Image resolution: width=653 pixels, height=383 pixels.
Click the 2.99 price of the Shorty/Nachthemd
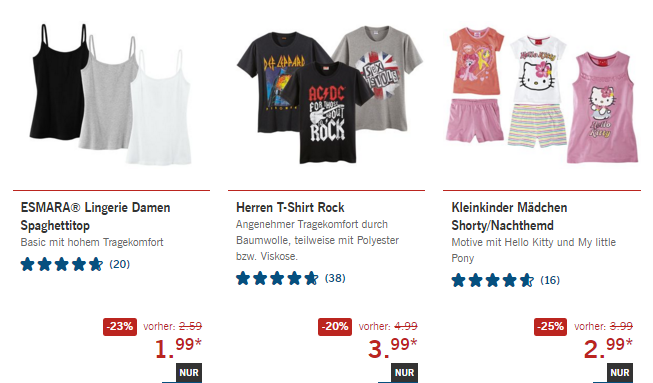click(608, 348)
